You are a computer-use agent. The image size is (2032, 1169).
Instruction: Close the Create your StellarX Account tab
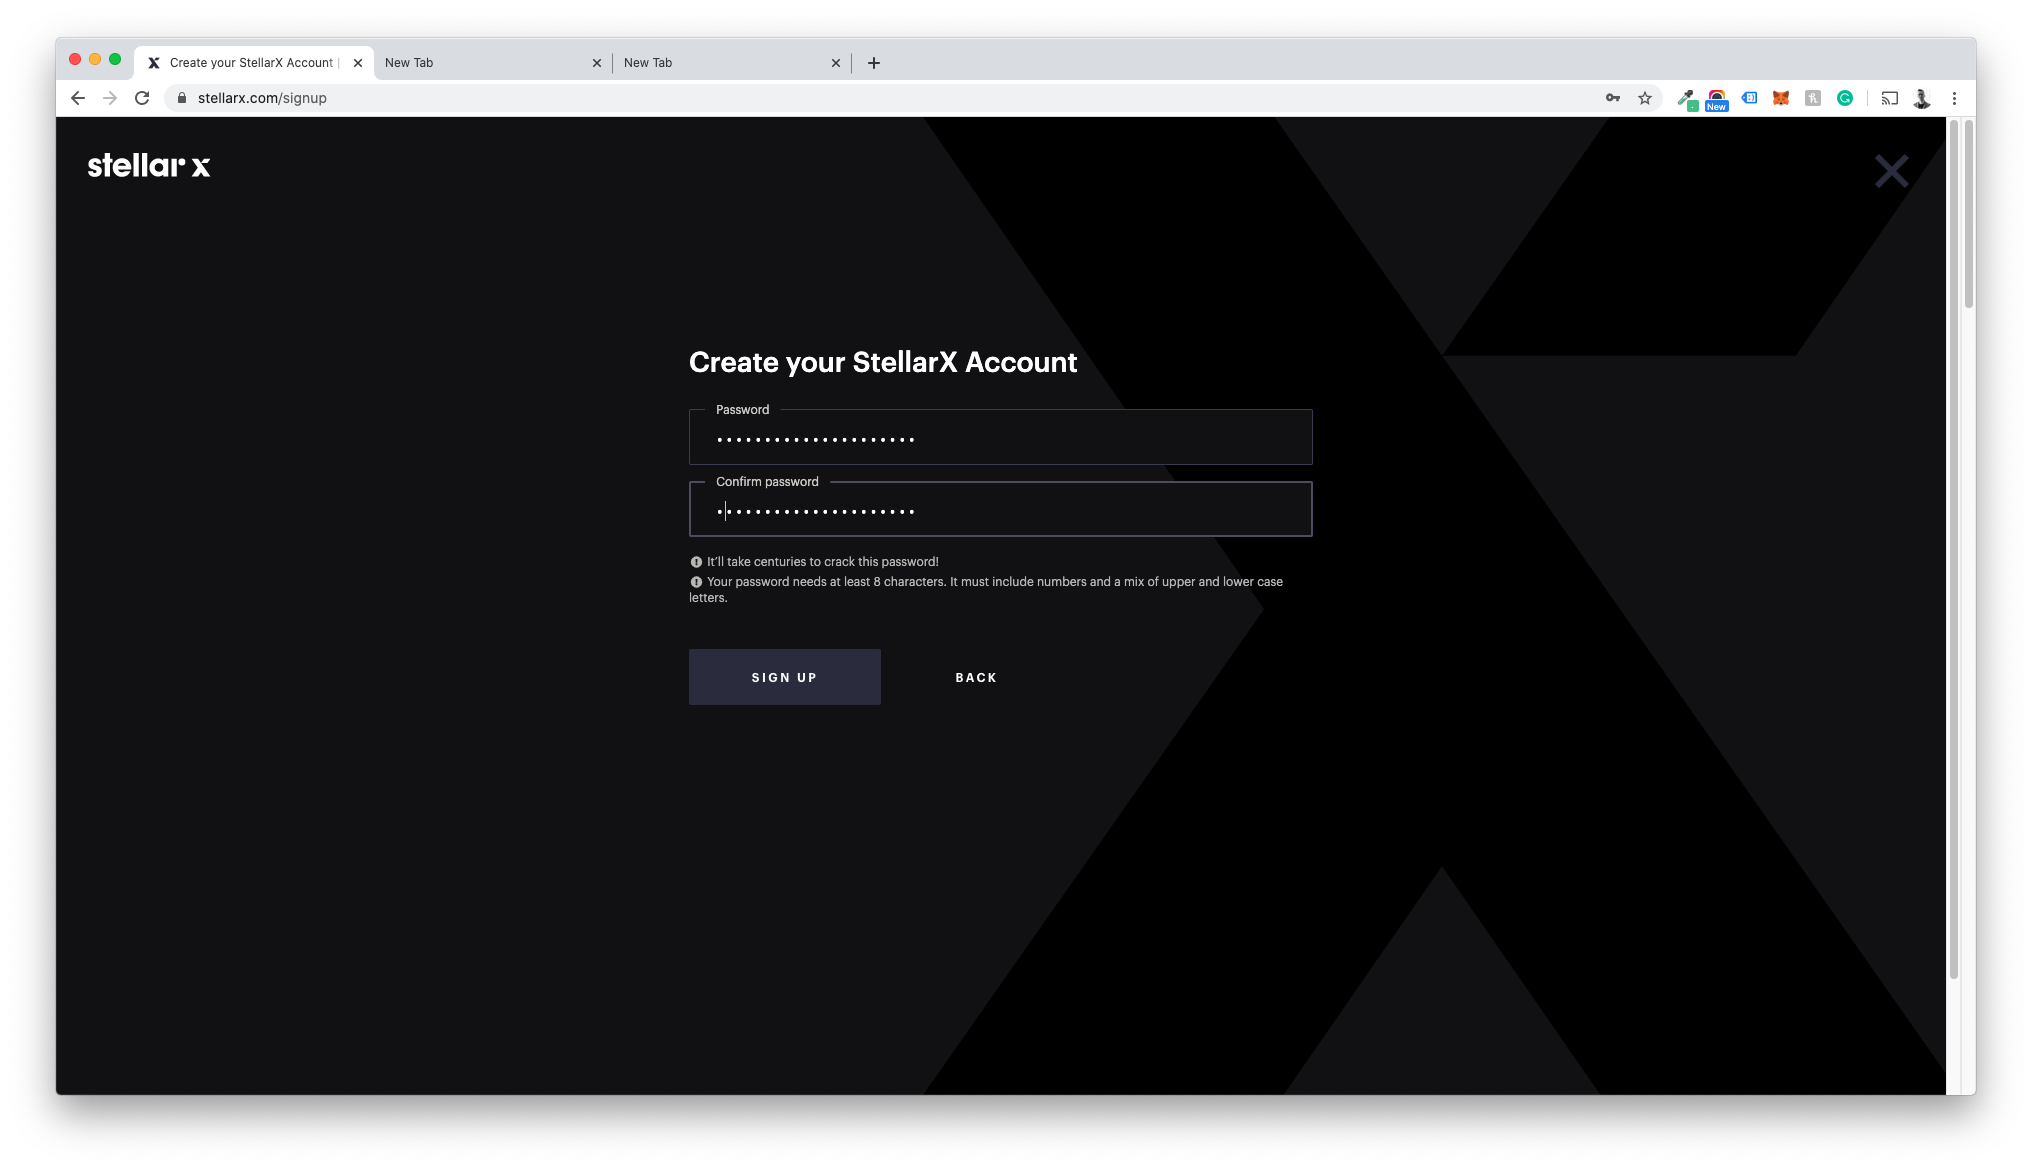click(358, 63)
